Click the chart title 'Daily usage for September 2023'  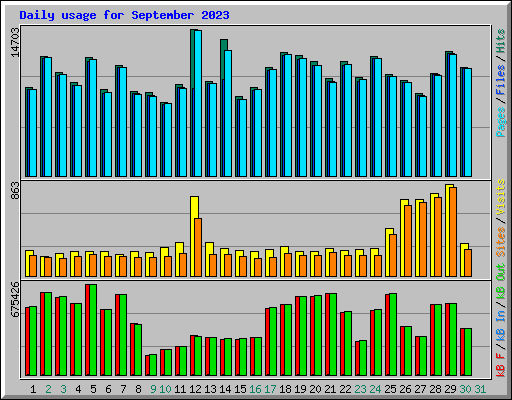(124, 15)
